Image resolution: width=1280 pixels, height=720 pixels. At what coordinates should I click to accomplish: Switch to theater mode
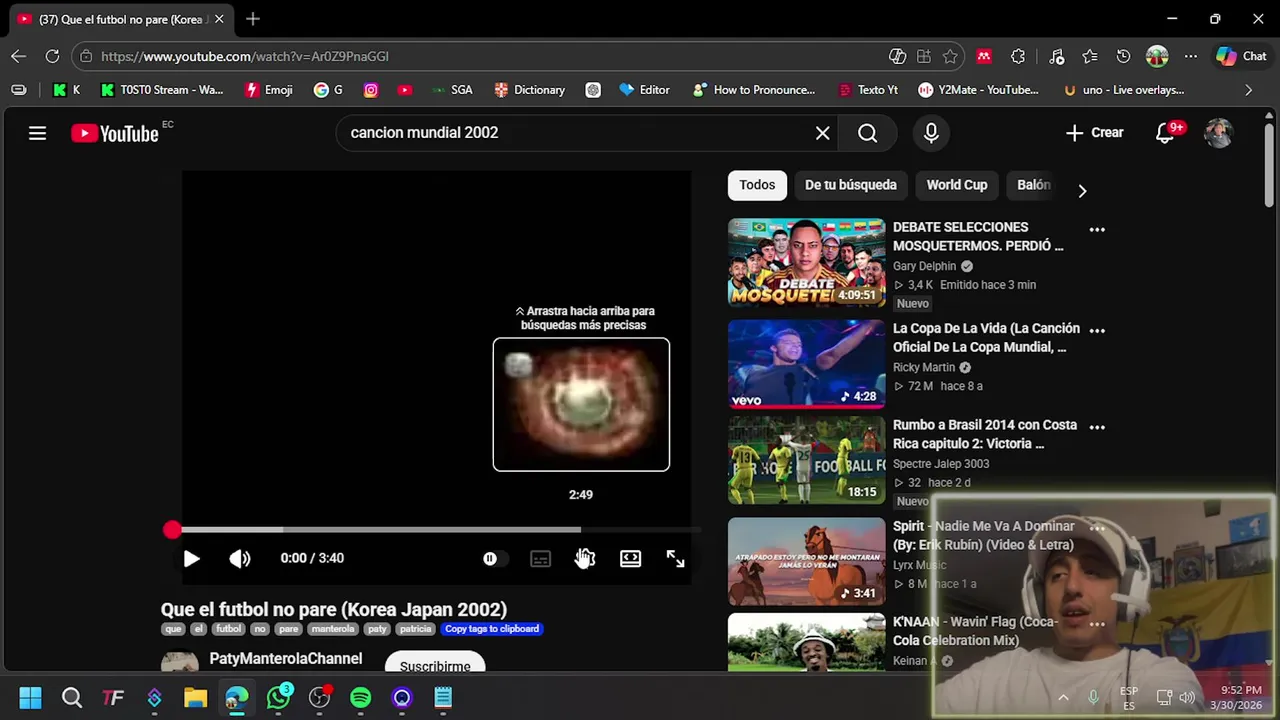[x=630, y=559]
